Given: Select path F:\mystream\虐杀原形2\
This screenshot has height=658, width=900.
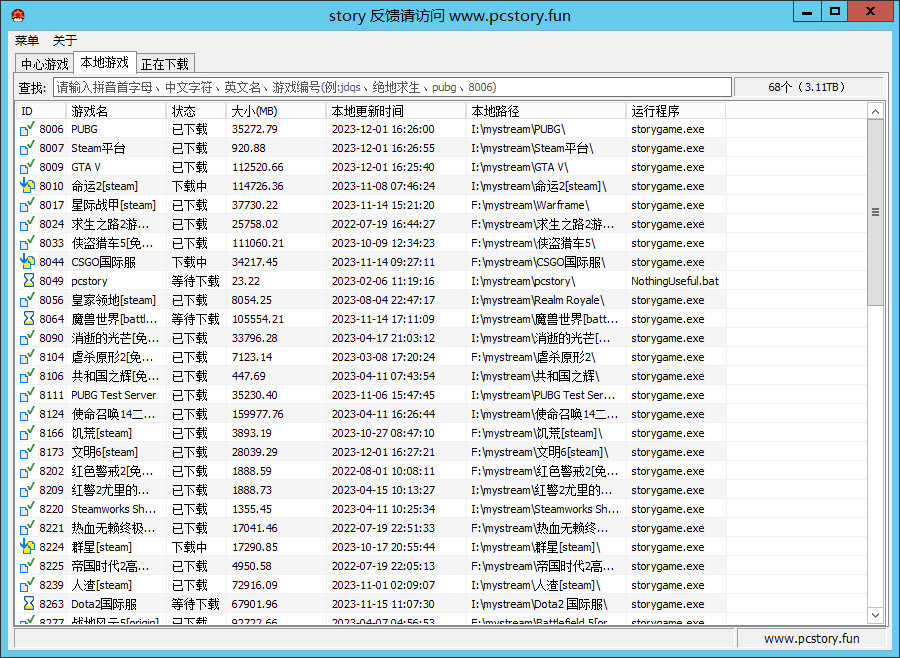Looking at the screenshot, I should 533,357.
